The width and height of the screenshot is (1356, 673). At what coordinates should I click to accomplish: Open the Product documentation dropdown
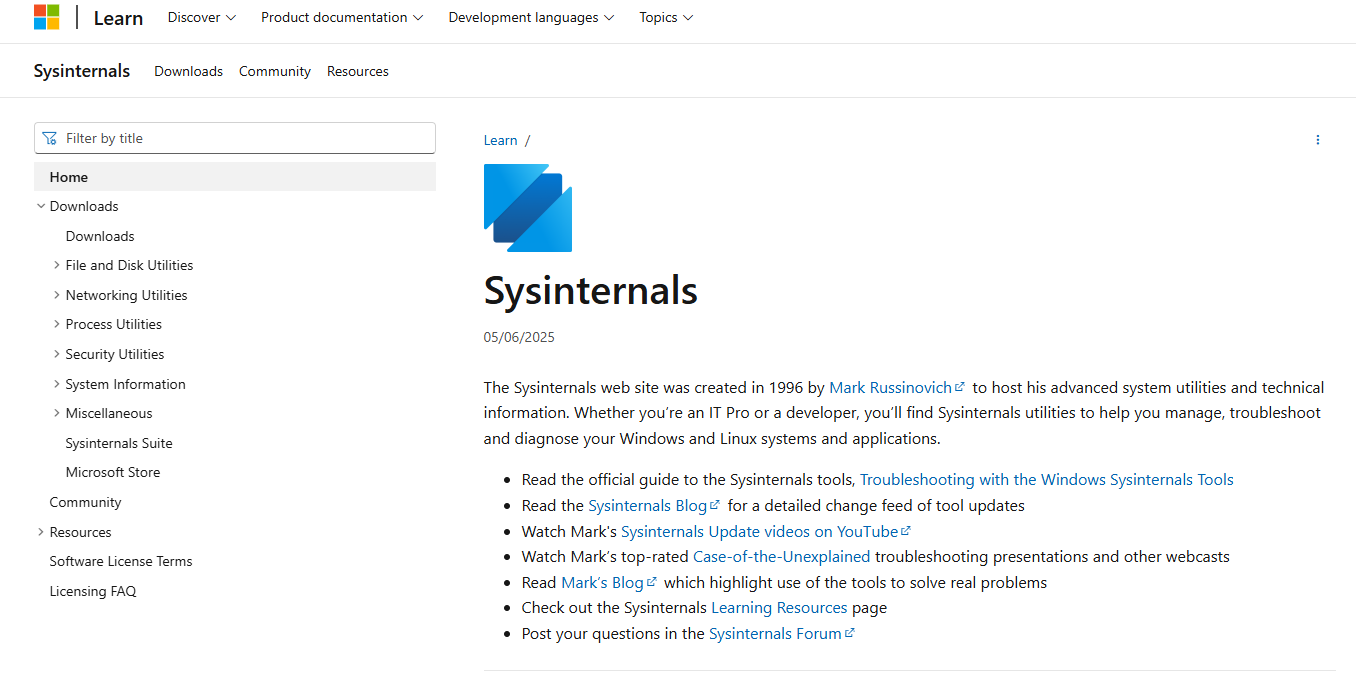click(x=342, y=17)
